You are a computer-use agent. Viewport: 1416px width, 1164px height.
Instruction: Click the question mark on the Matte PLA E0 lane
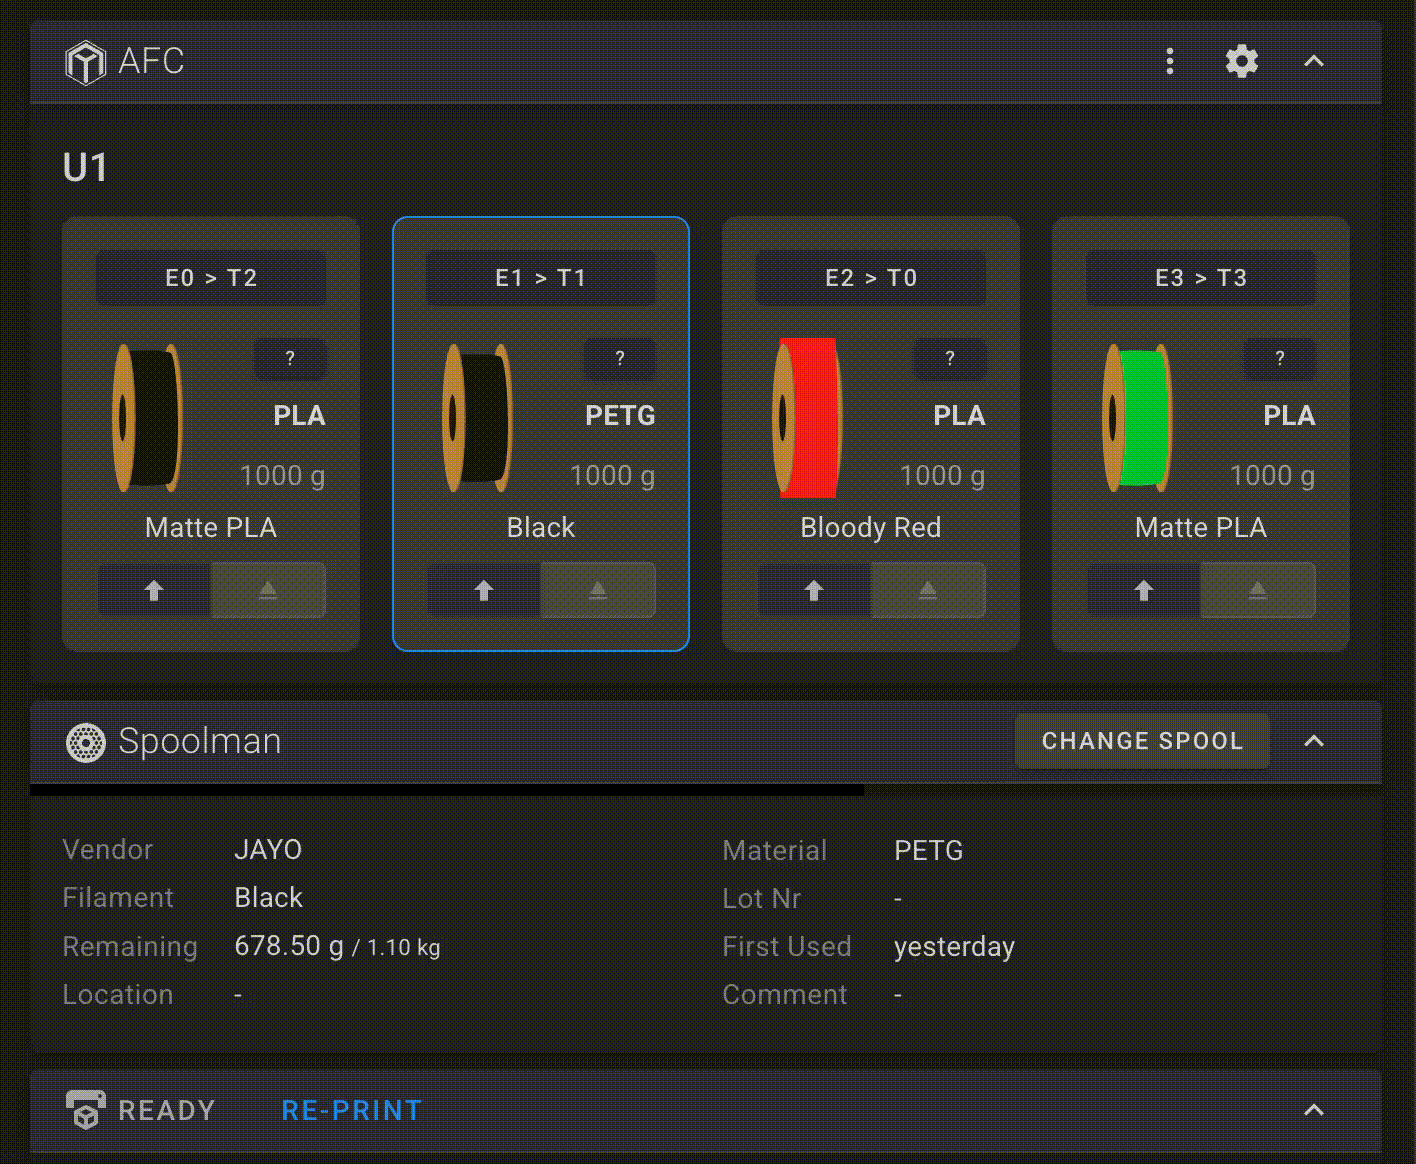(291, 359)
